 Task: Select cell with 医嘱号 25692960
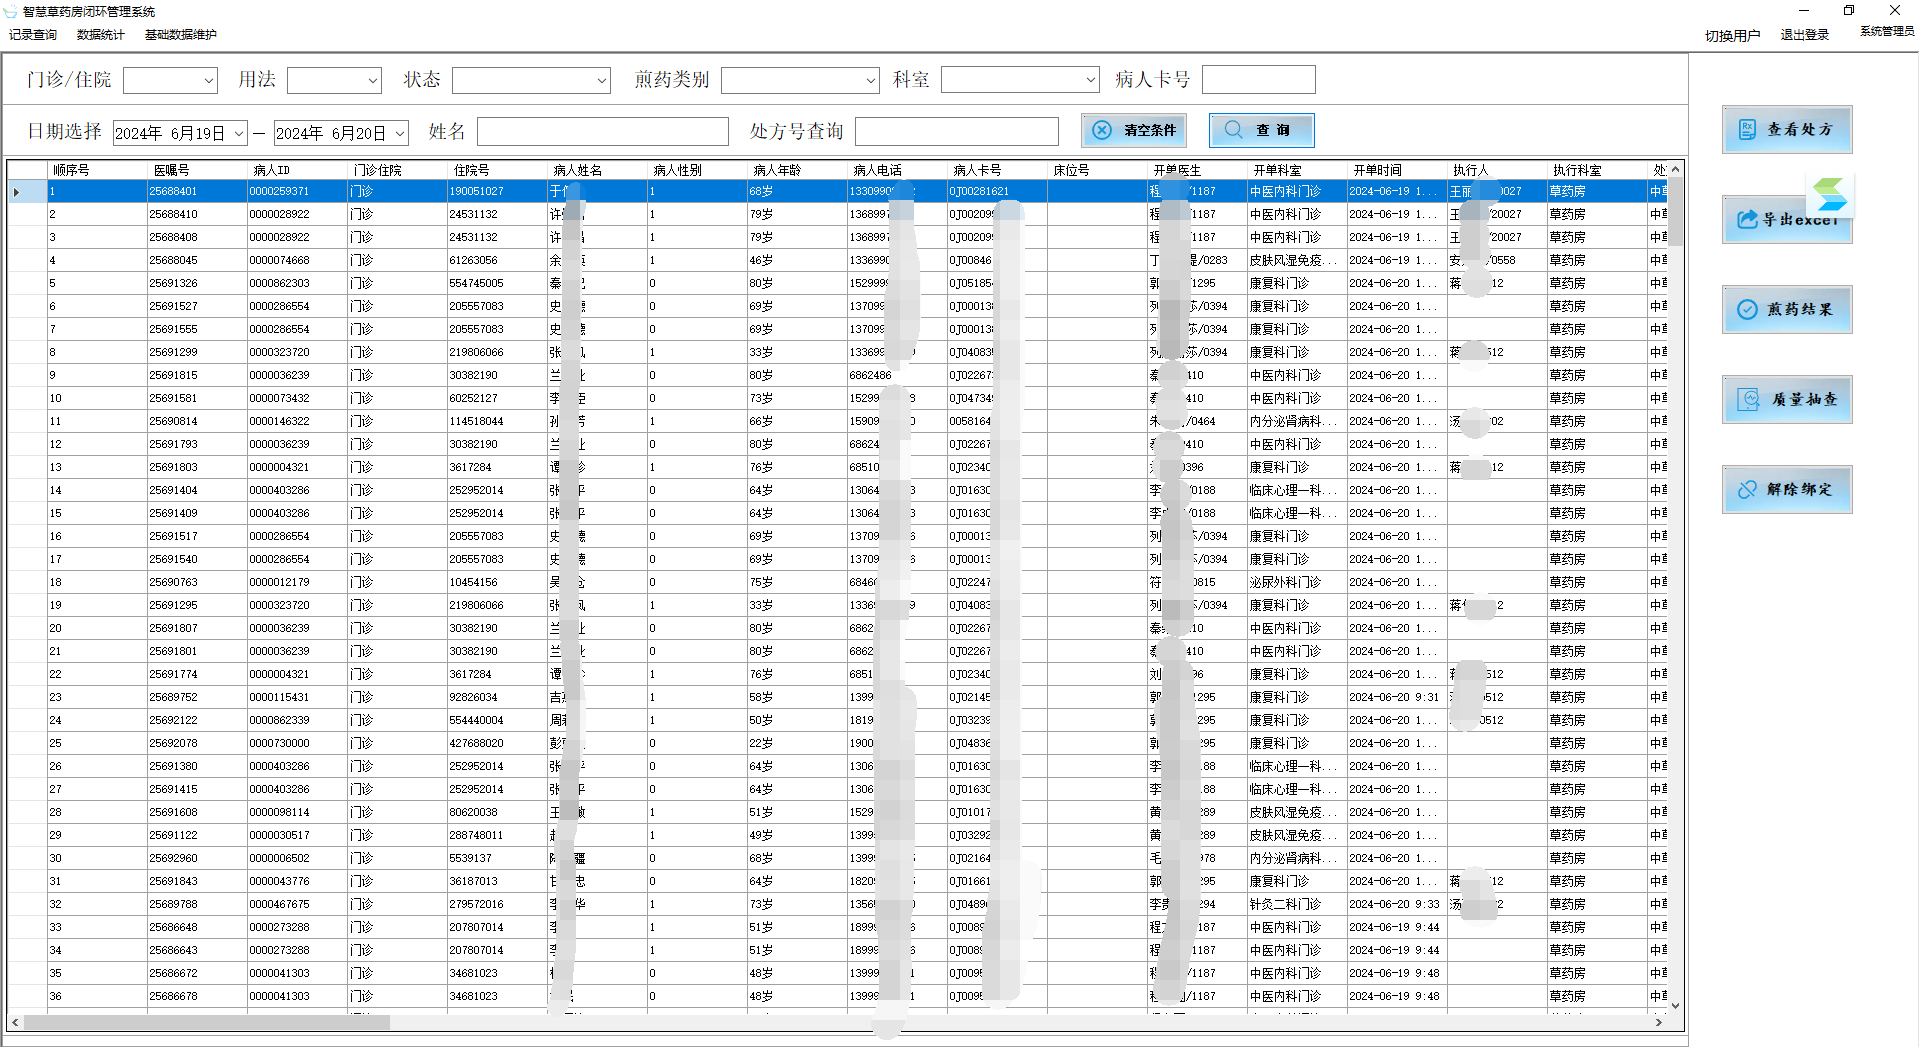tap(197, 858)
